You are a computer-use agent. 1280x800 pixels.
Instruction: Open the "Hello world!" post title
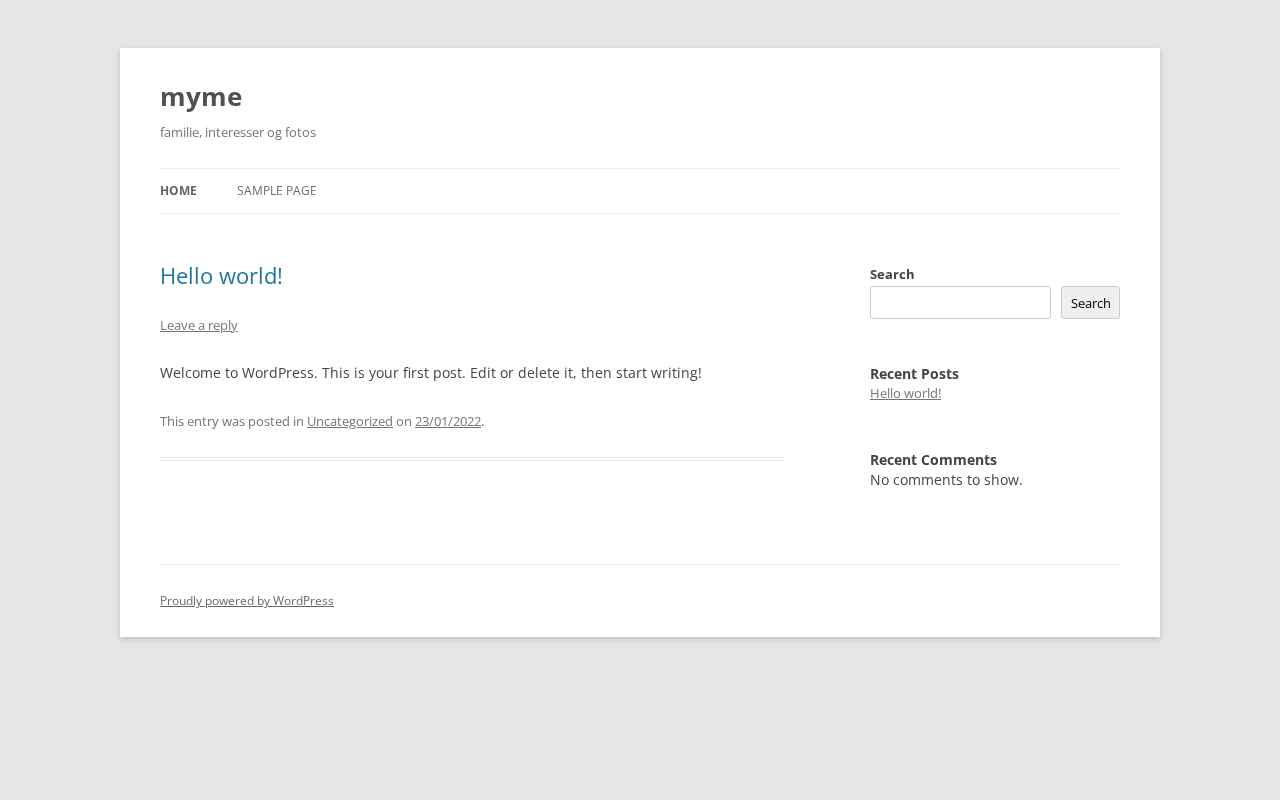click(221, 276)
